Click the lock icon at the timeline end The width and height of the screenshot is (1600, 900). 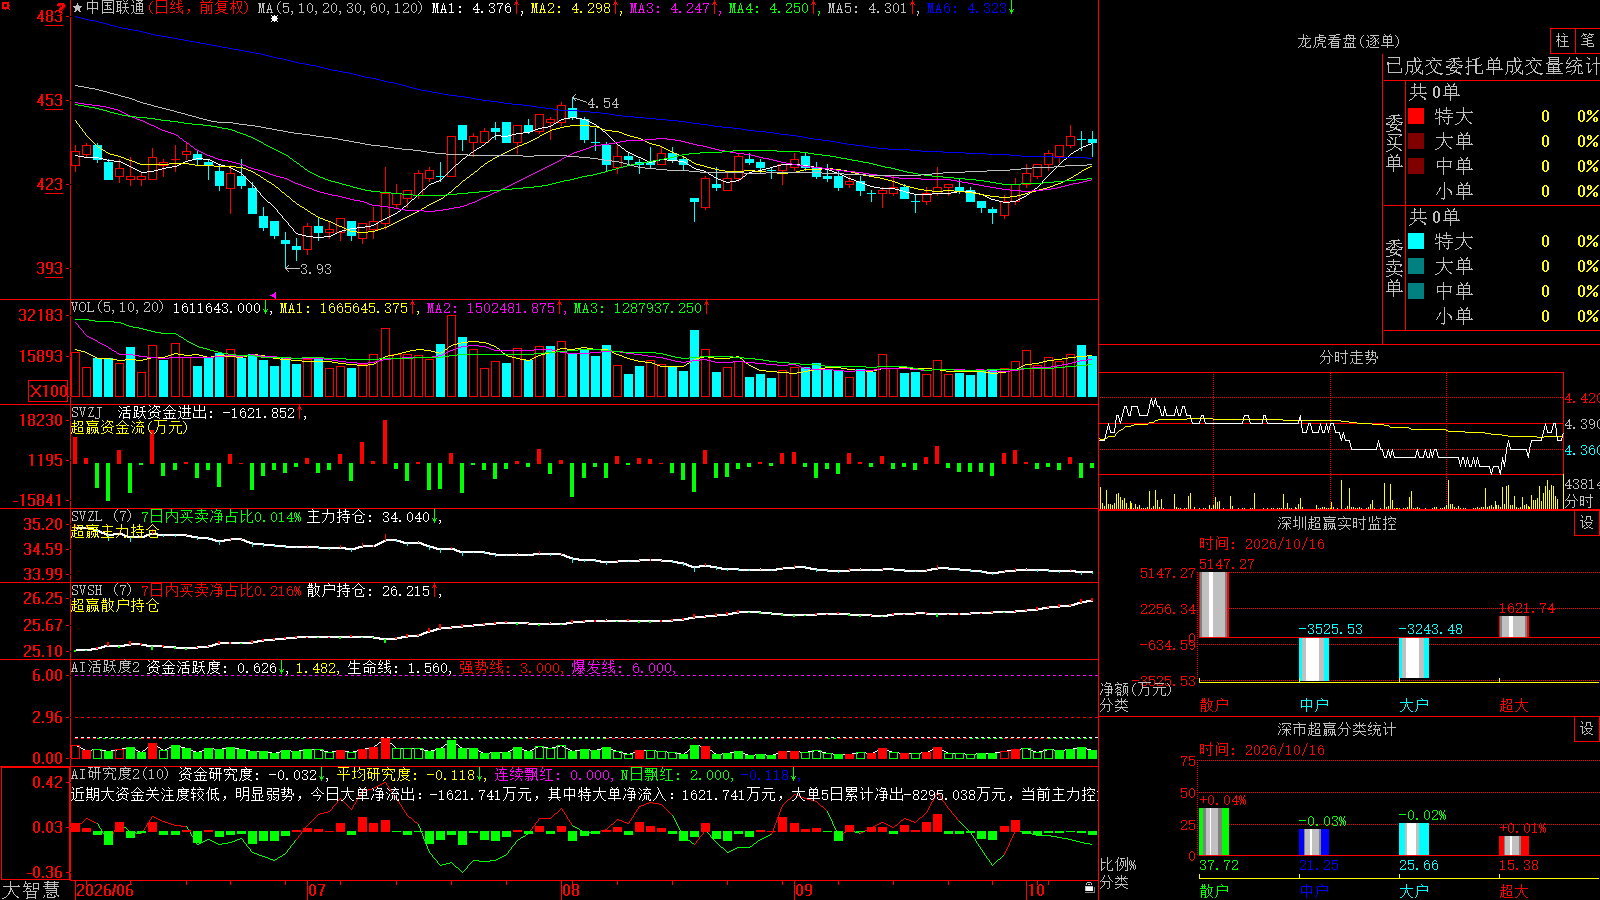[1089, 887]
